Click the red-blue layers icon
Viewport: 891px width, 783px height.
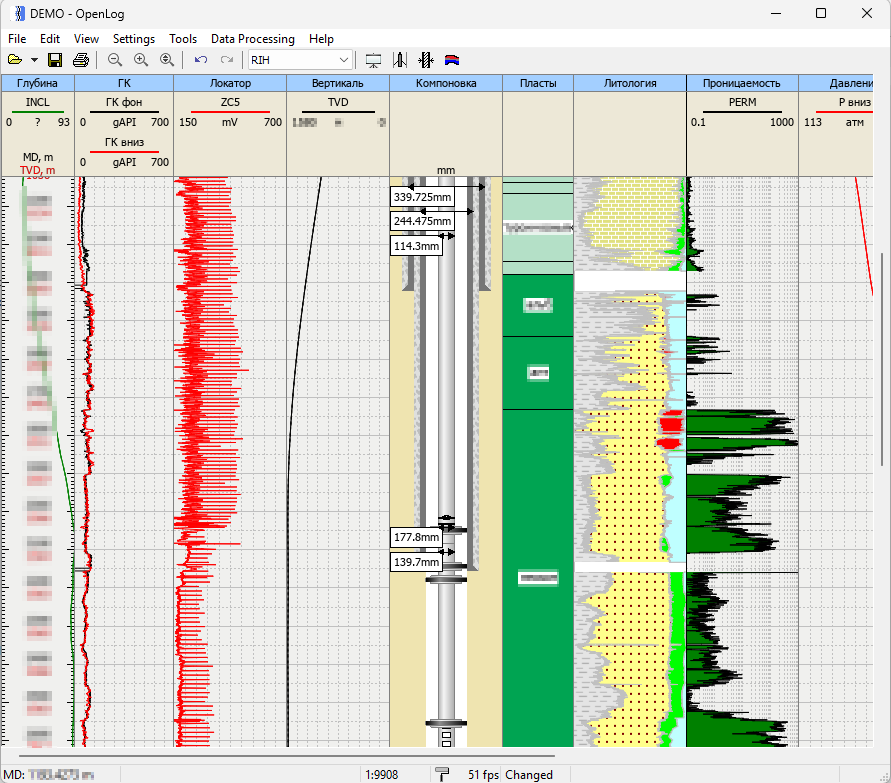coord(452,60)
